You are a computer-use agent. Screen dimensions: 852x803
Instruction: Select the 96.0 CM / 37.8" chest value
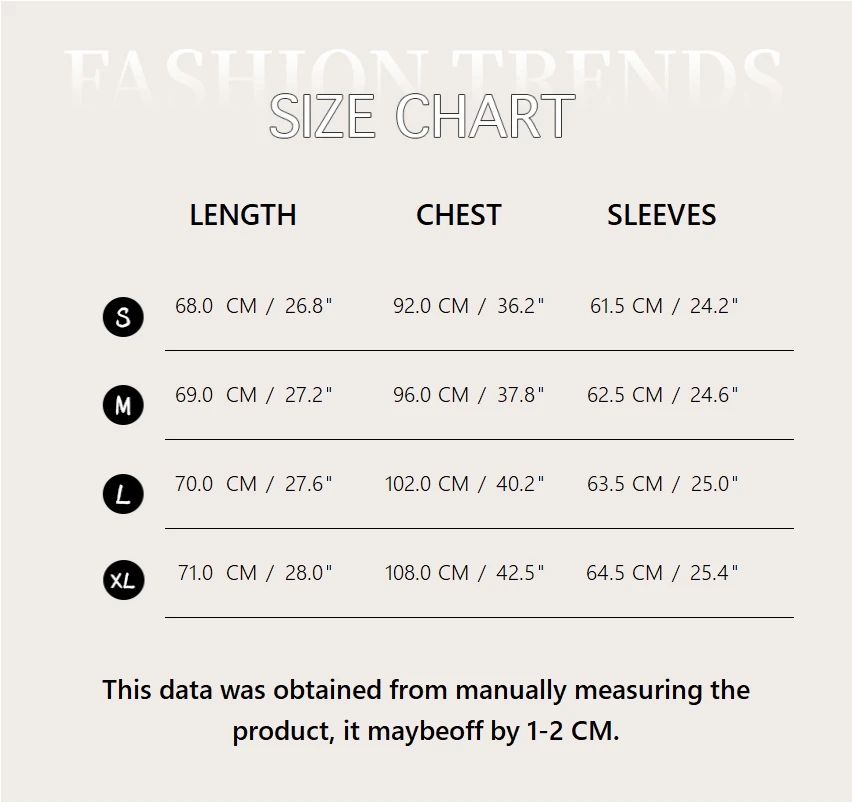468,395
